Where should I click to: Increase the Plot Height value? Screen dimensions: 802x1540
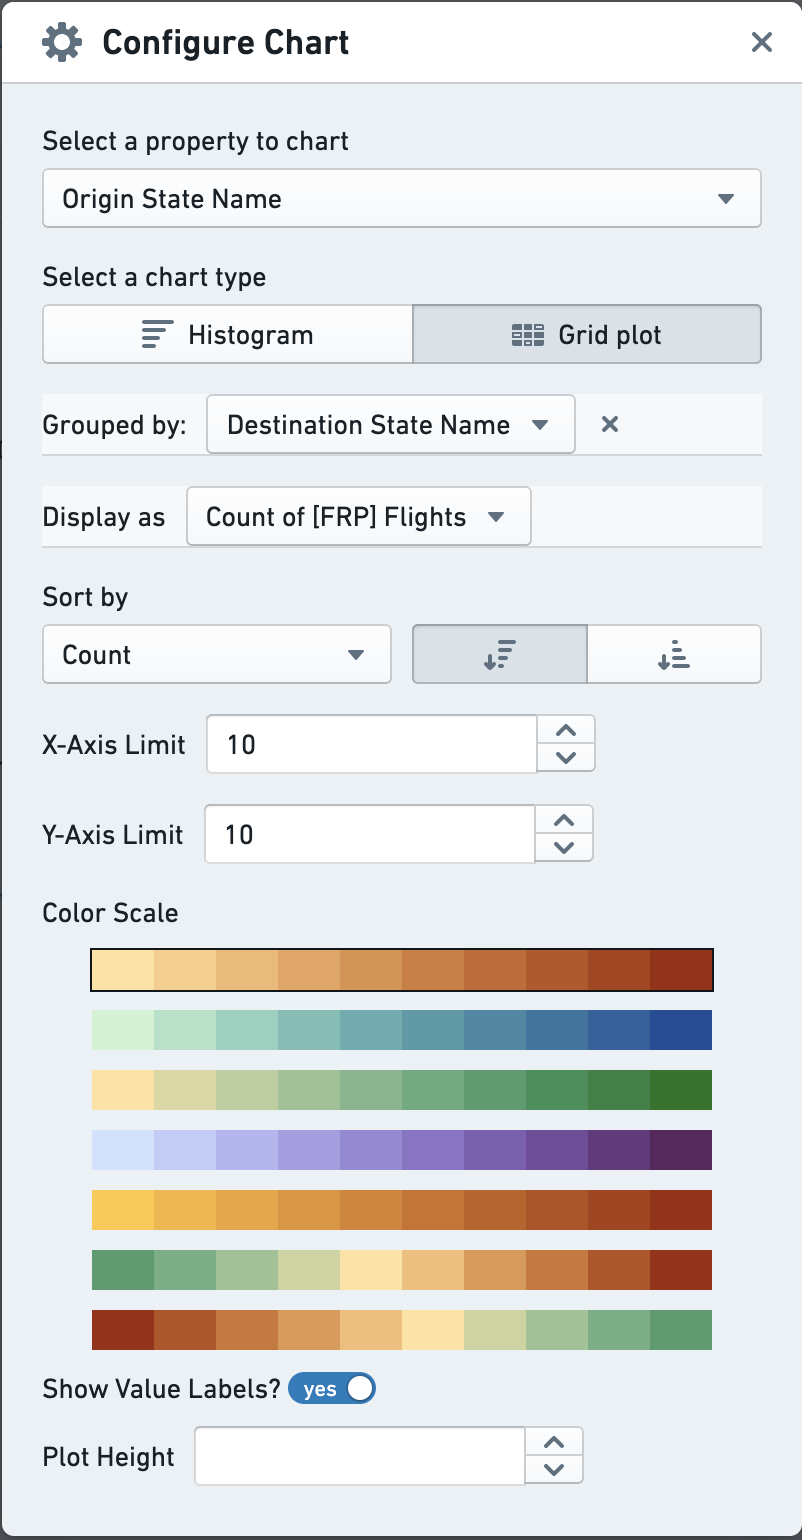click(554, 1442)
